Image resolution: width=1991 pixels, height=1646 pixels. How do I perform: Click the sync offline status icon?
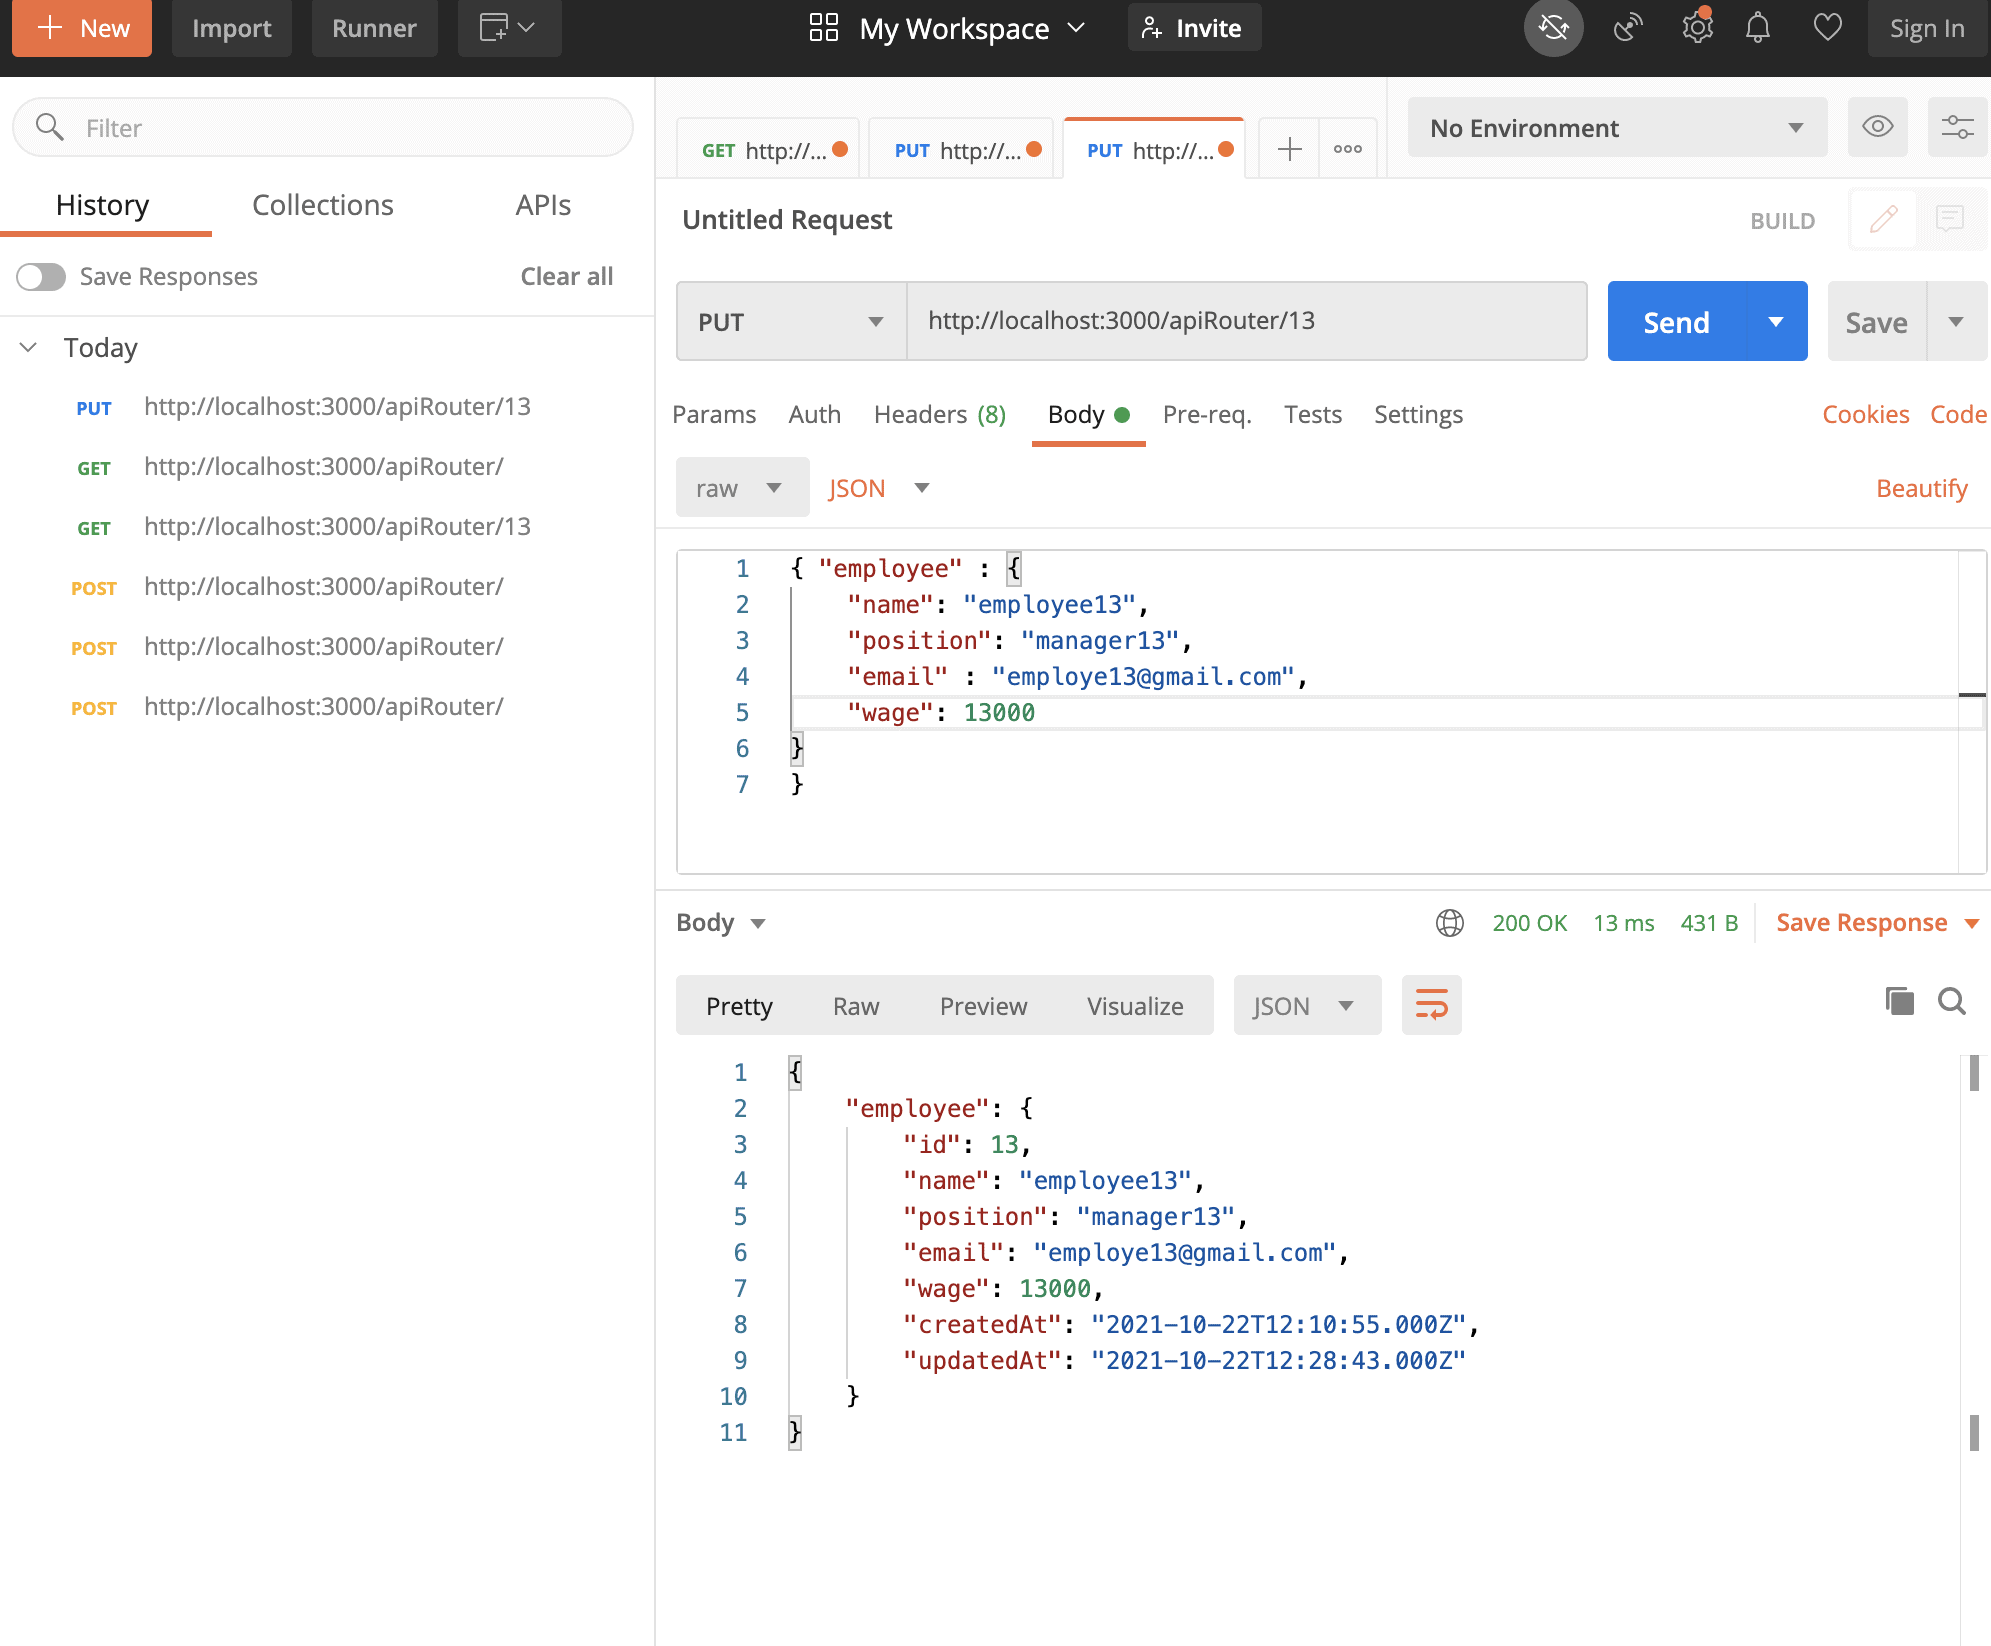(x=1553, y=27)
